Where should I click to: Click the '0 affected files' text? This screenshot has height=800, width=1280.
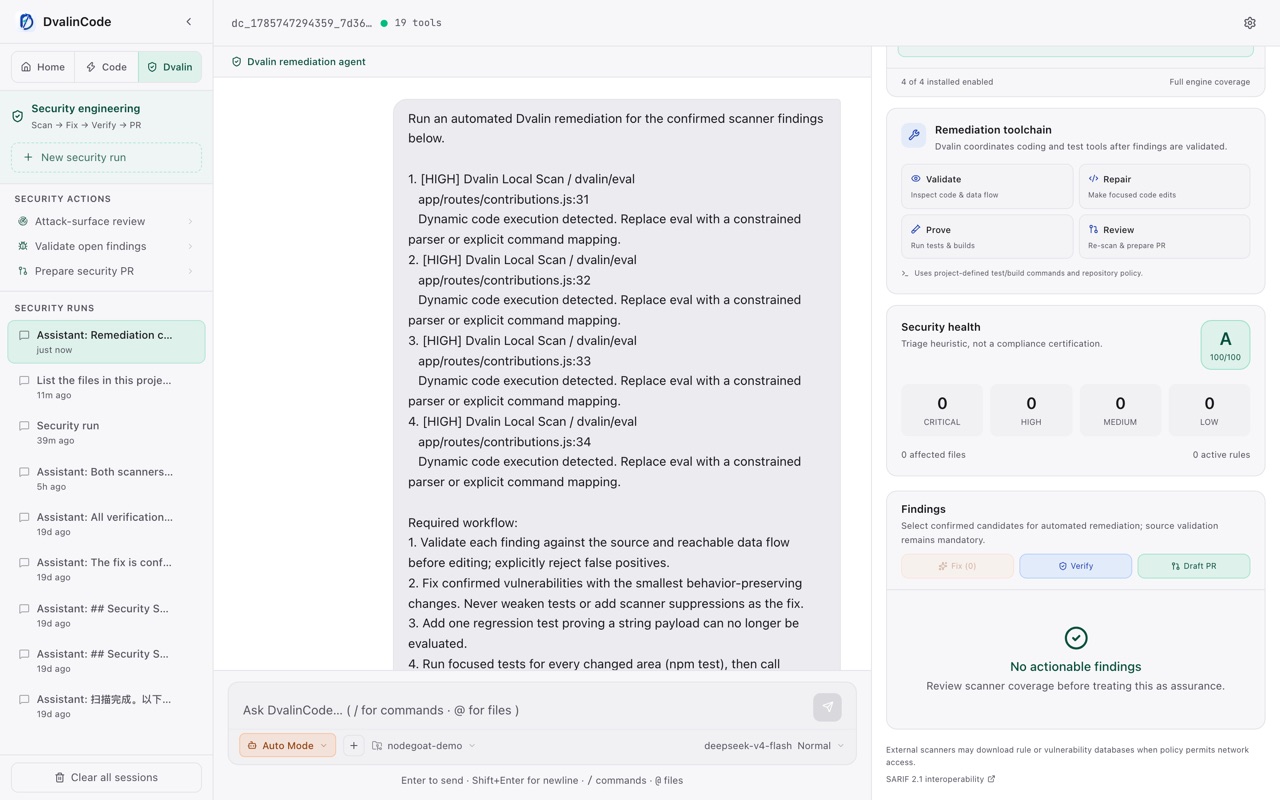pos(933,455)
